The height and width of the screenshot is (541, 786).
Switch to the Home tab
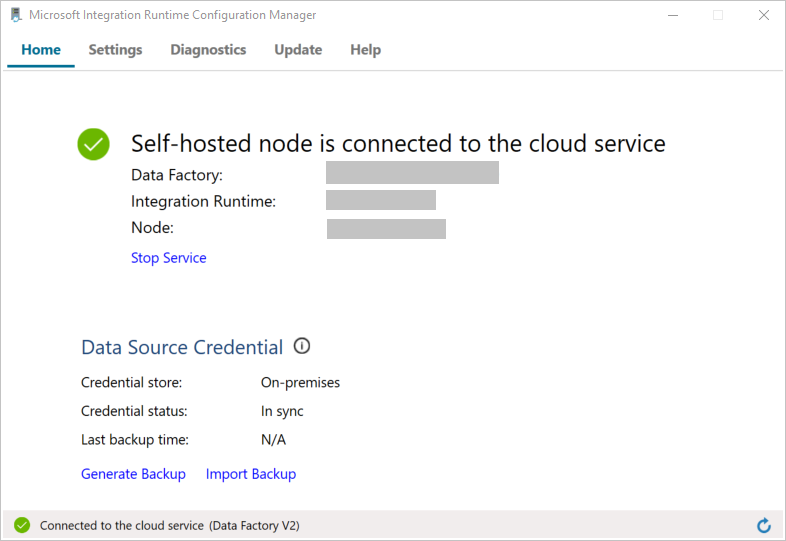point(41,50)
